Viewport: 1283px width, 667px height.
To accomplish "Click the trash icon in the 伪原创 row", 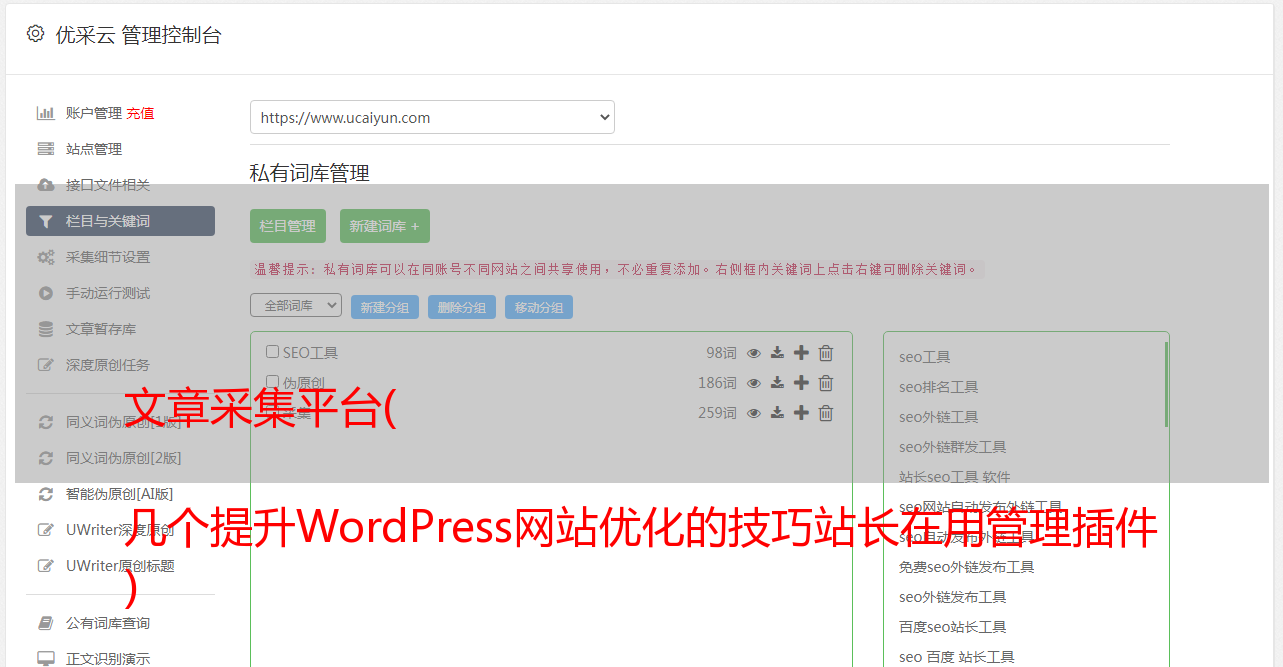I will pyautogui.click(x=826, y=383).
